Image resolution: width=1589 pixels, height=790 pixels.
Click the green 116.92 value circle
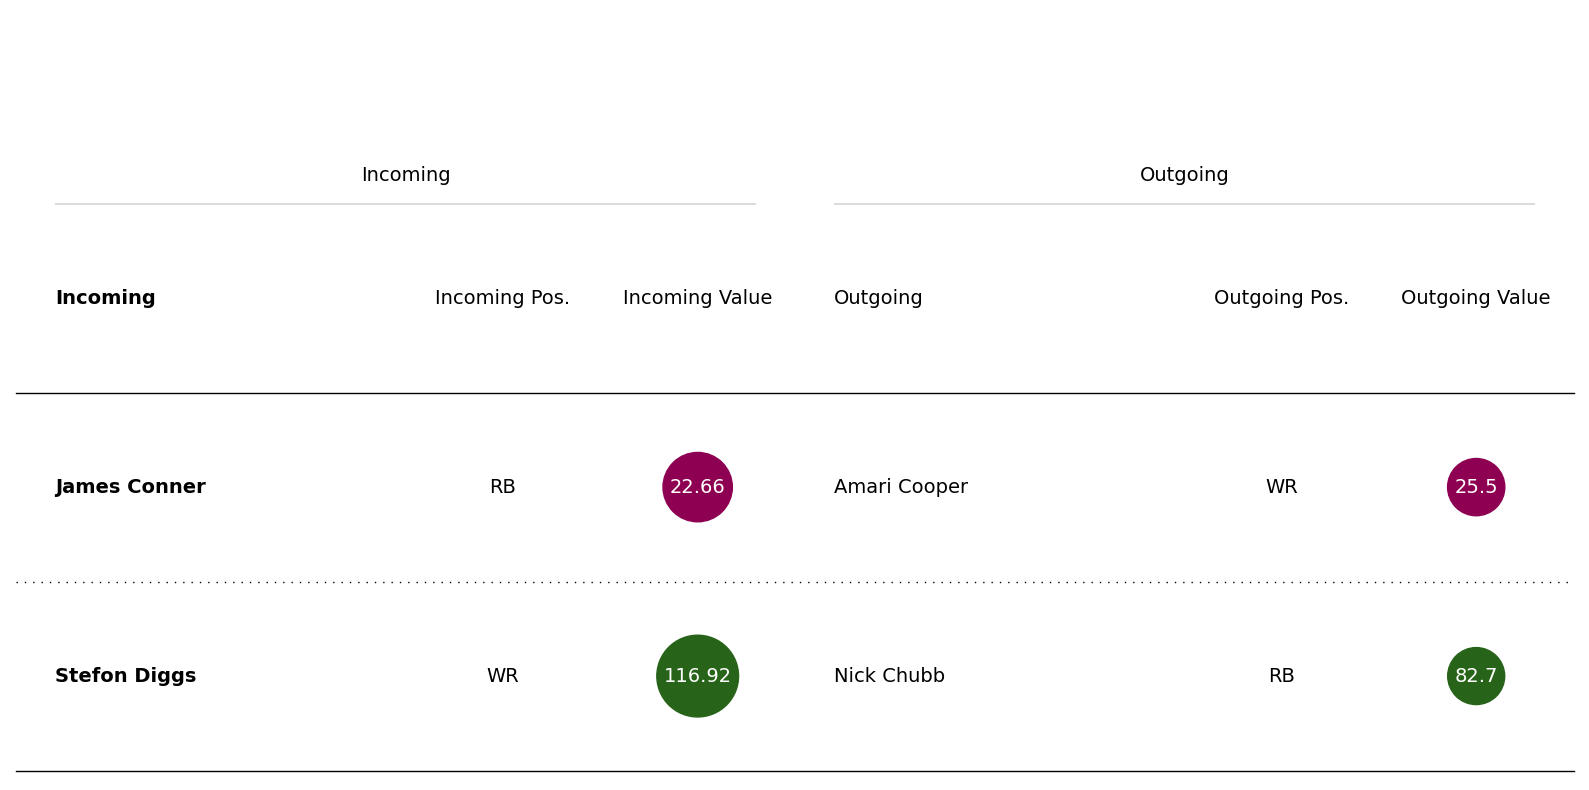(x=697, y=676)
